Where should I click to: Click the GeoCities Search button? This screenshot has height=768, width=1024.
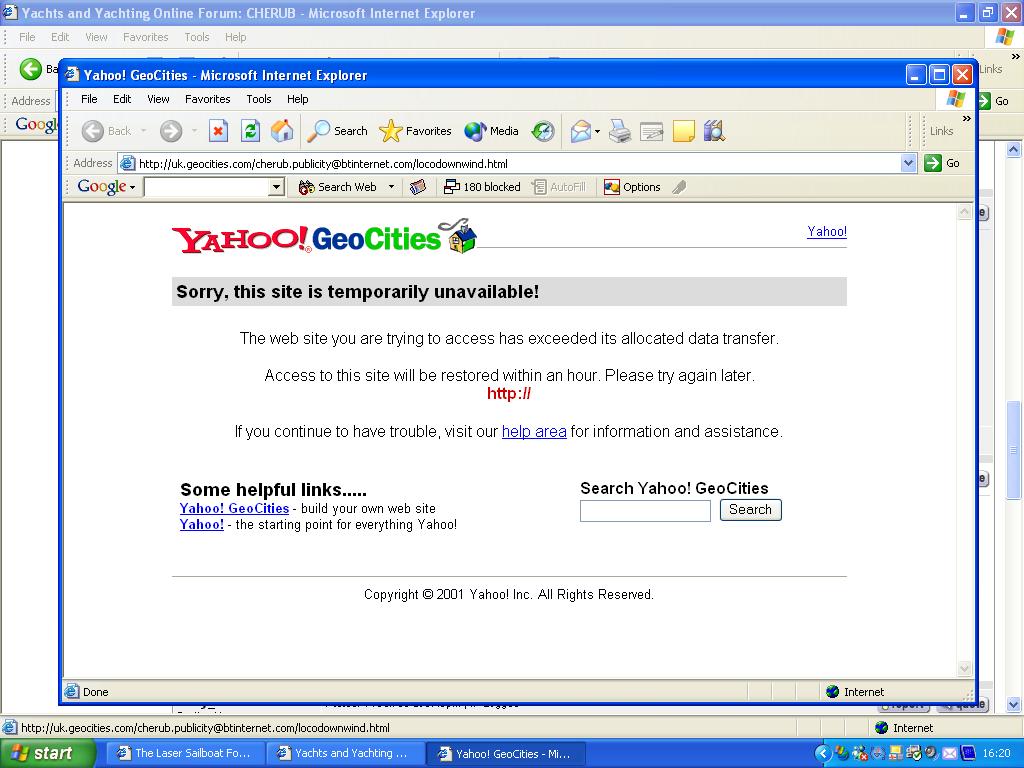(750, 509)
